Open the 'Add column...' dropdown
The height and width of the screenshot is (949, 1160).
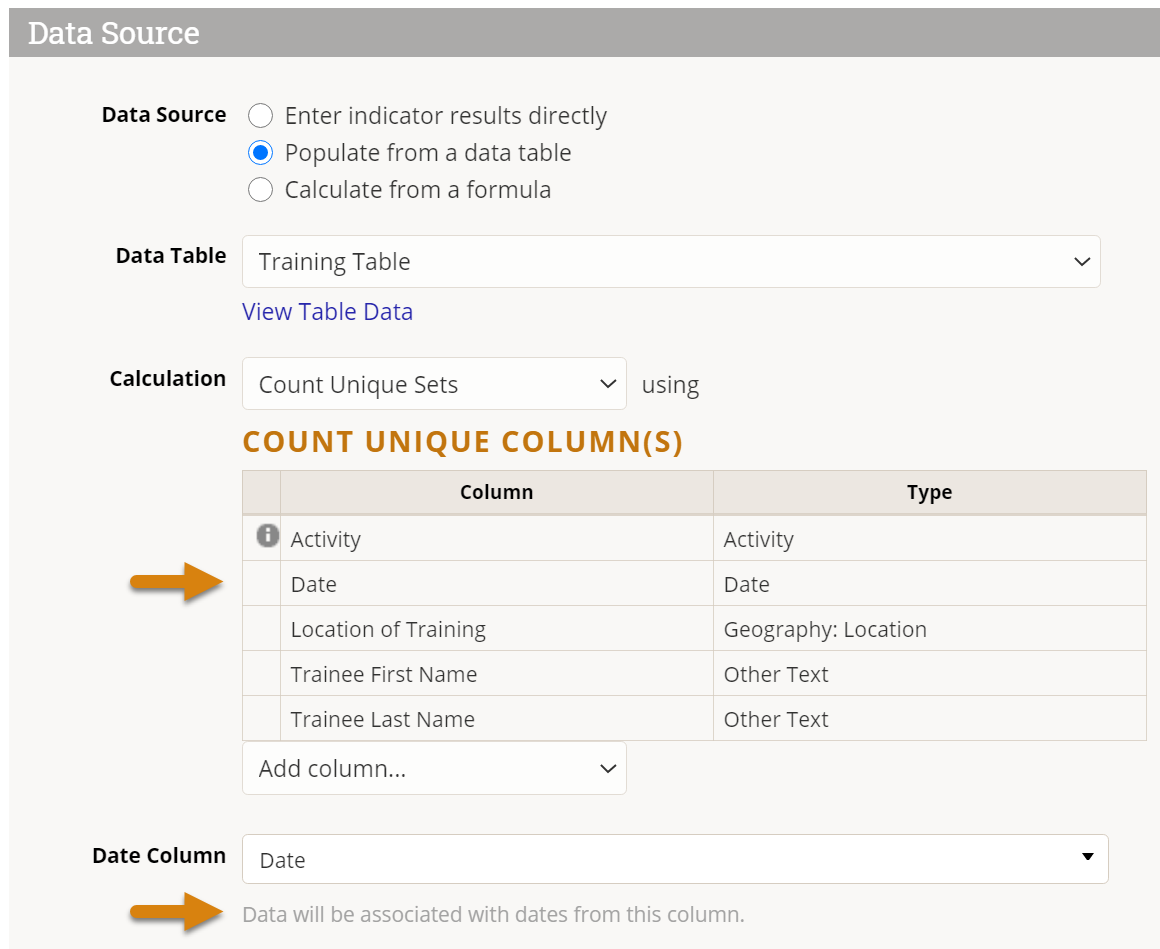[x=434, y=769]
